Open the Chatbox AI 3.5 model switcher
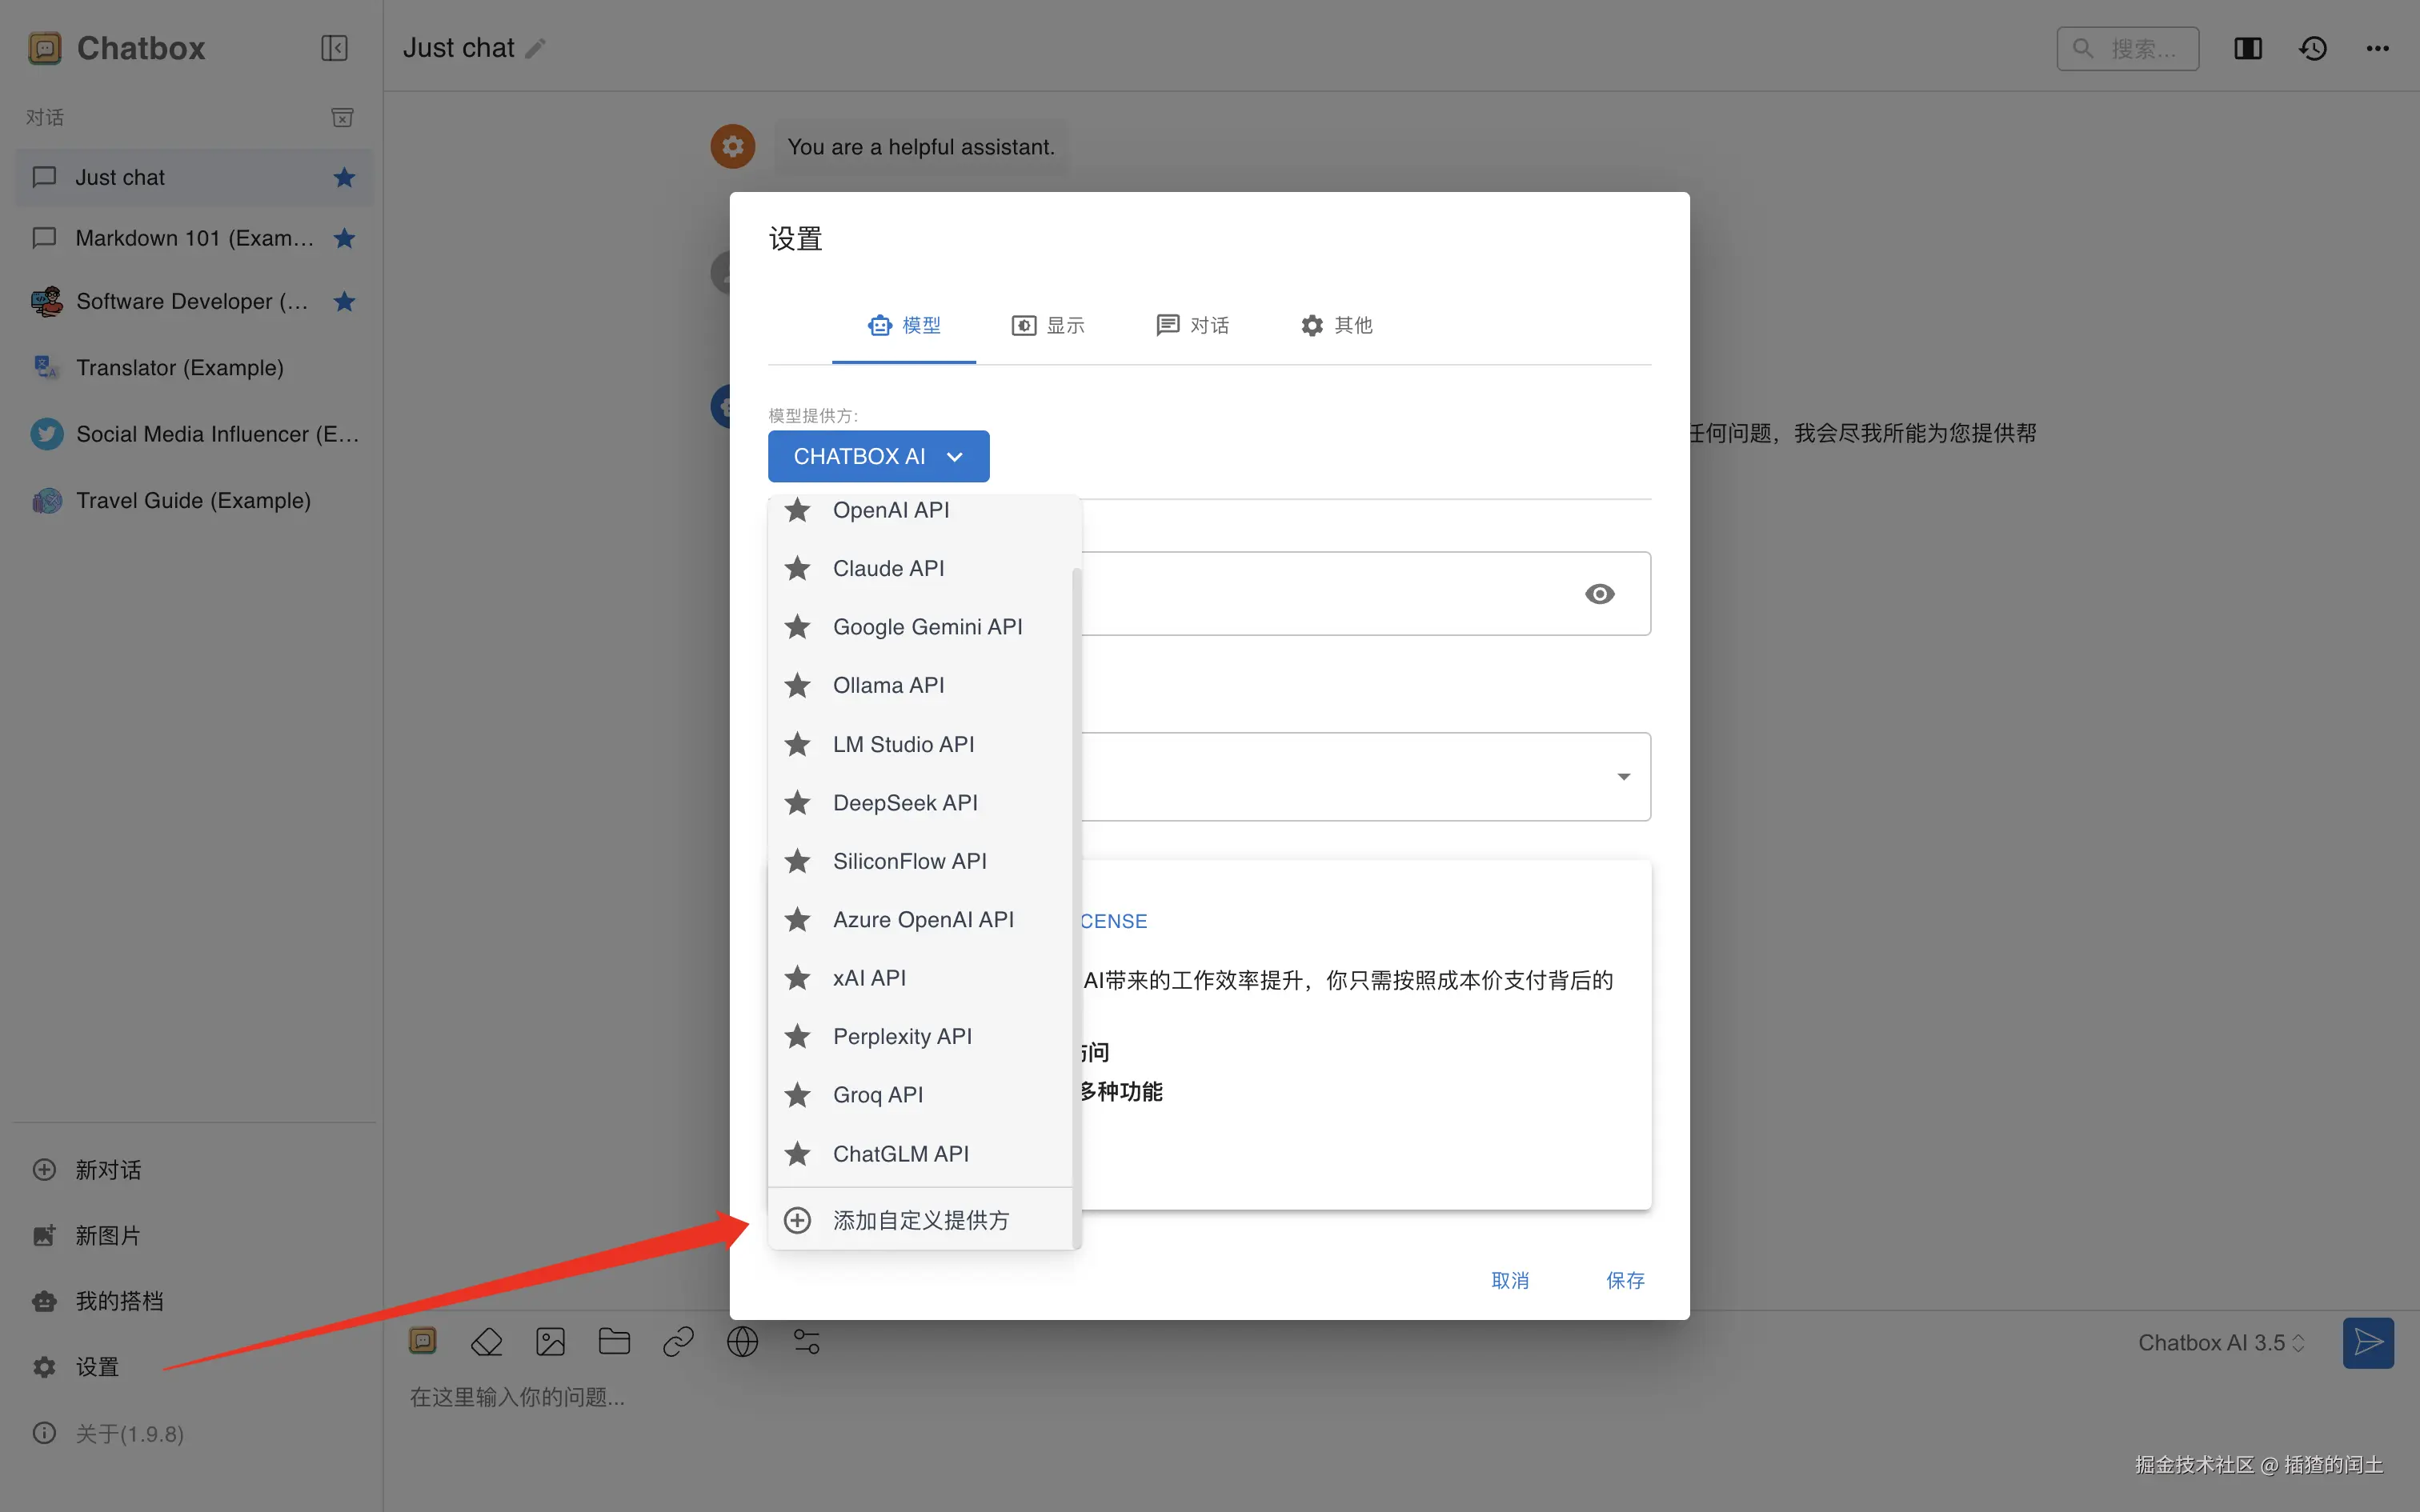2420x1512 pixels. (2219, 1342)
